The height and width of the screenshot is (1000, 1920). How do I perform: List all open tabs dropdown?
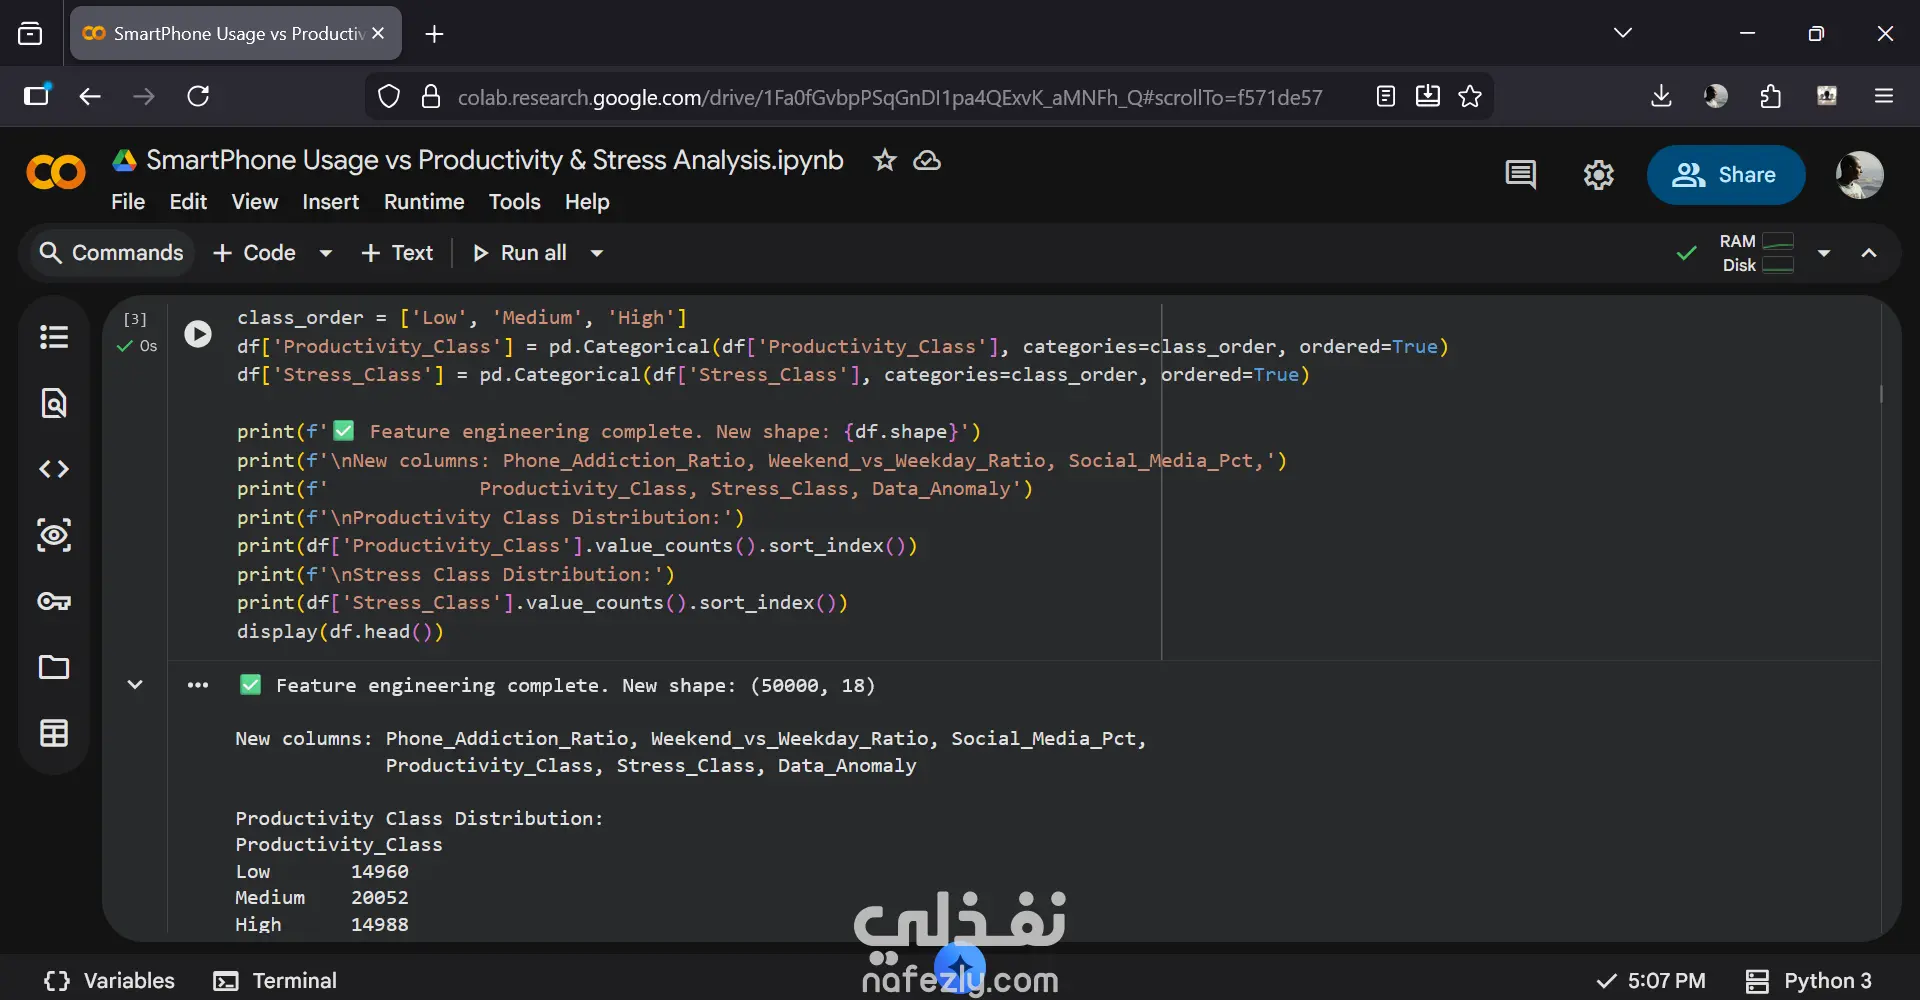click(x=1623, y=33)
